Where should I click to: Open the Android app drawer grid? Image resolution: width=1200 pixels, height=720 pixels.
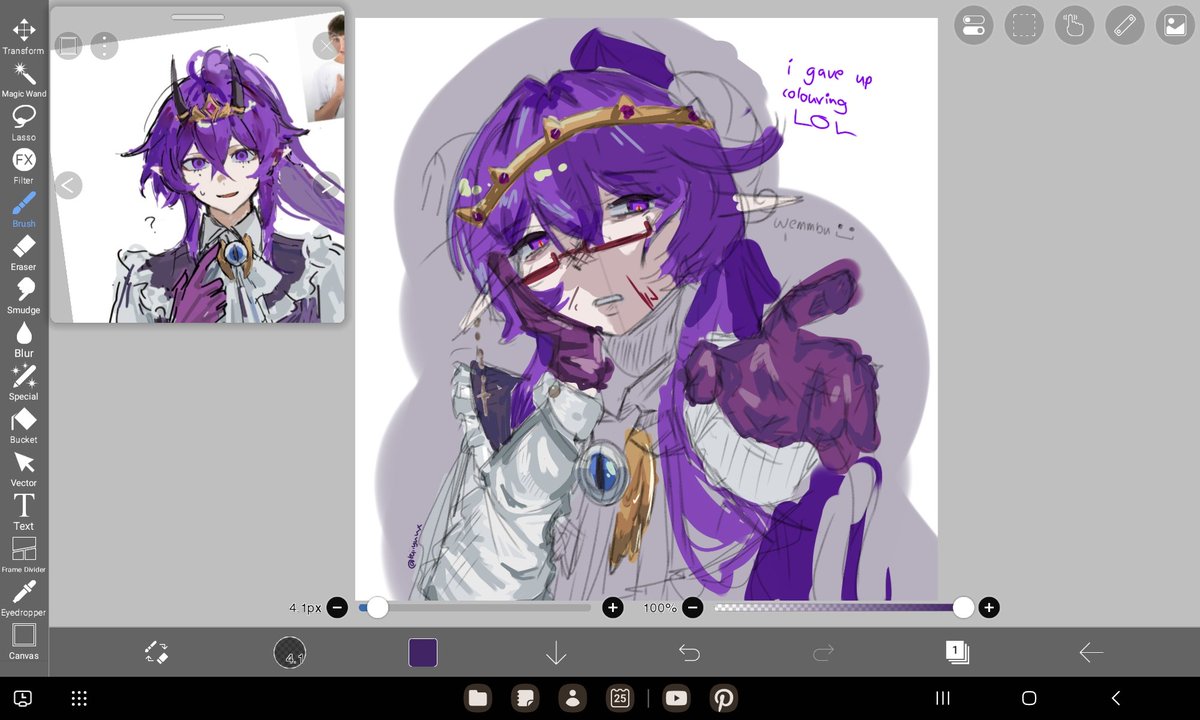point(80,698)
